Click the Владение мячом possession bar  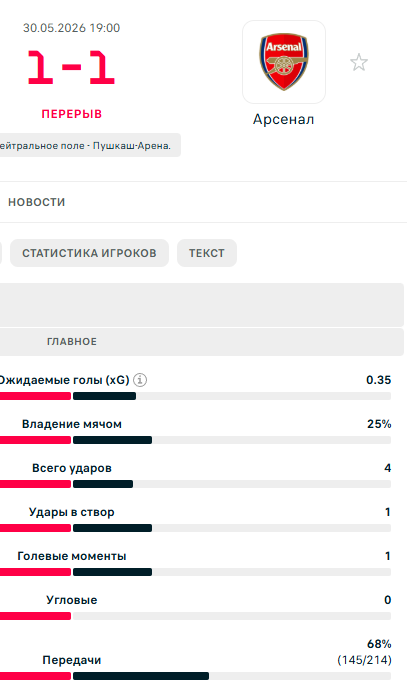pyautogui.click(x=196, y=440)
